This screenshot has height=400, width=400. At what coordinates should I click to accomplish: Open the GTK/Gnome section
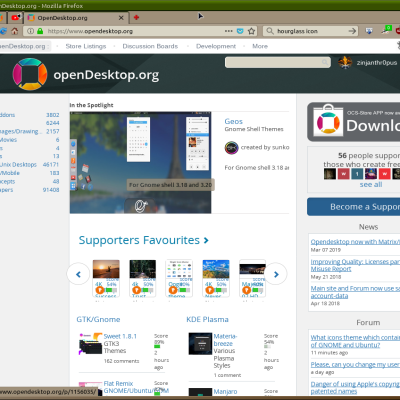click(98, 319)
